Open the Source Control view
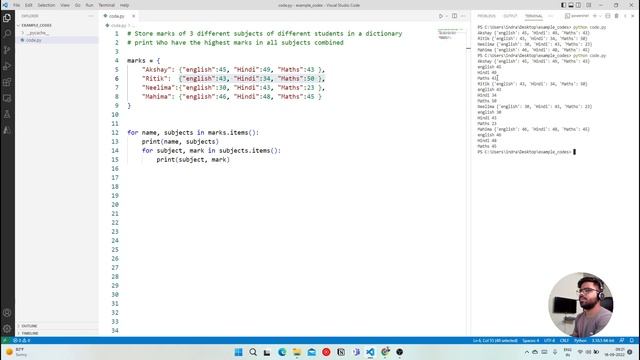Image resolution: width=640 pixels, height=360 pixels. 7,50
